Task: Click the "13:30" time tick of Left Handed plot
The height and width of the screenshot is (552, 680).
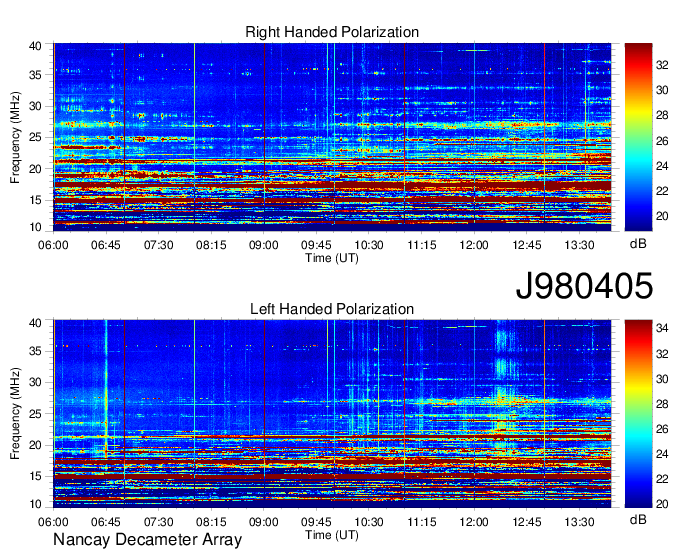Action: 579,521
